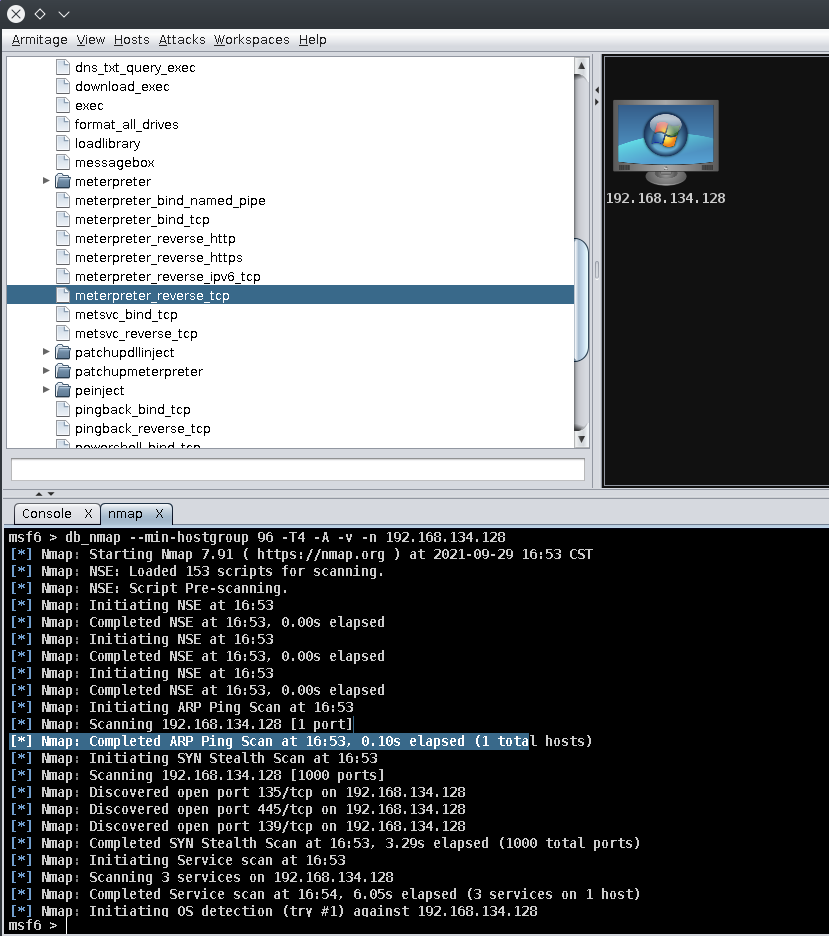Open the Hosts menu
The width and height of the screenshot is (829, 936).
pos(131,40)
